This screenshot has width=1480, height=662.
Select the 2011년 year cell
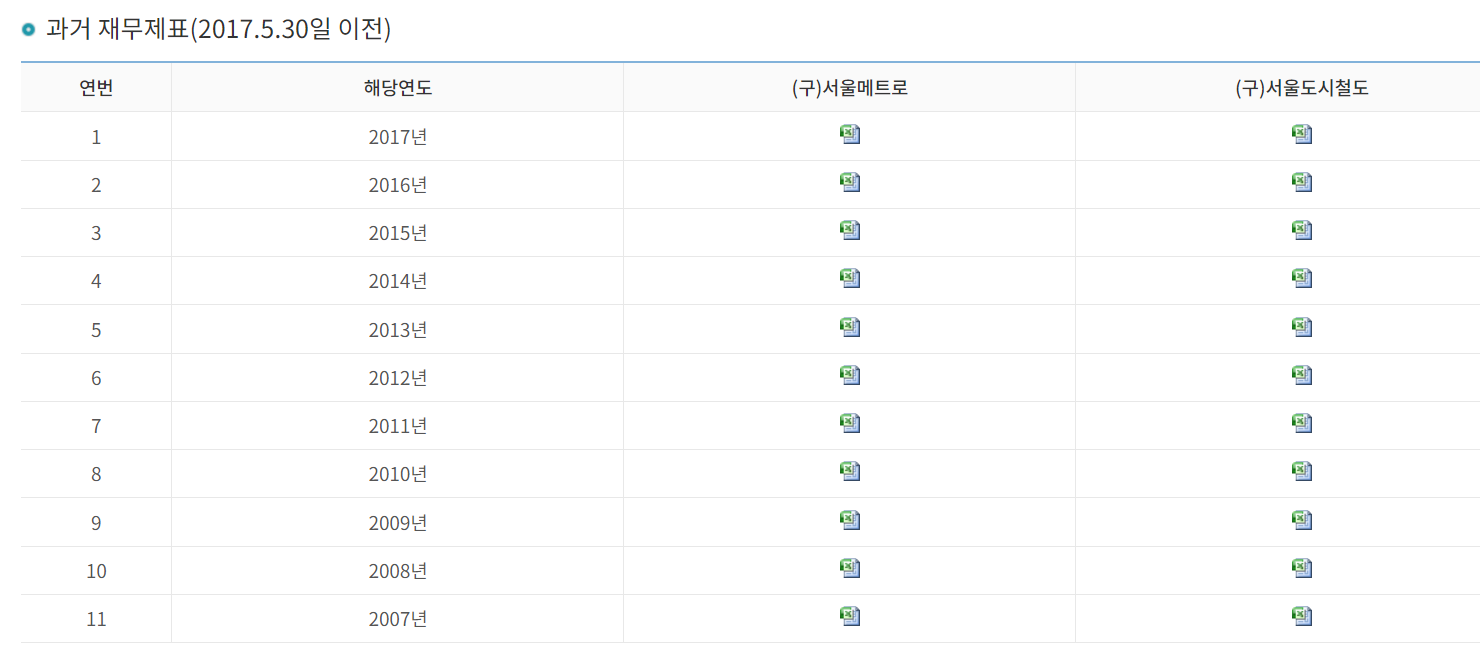point(398,426)
